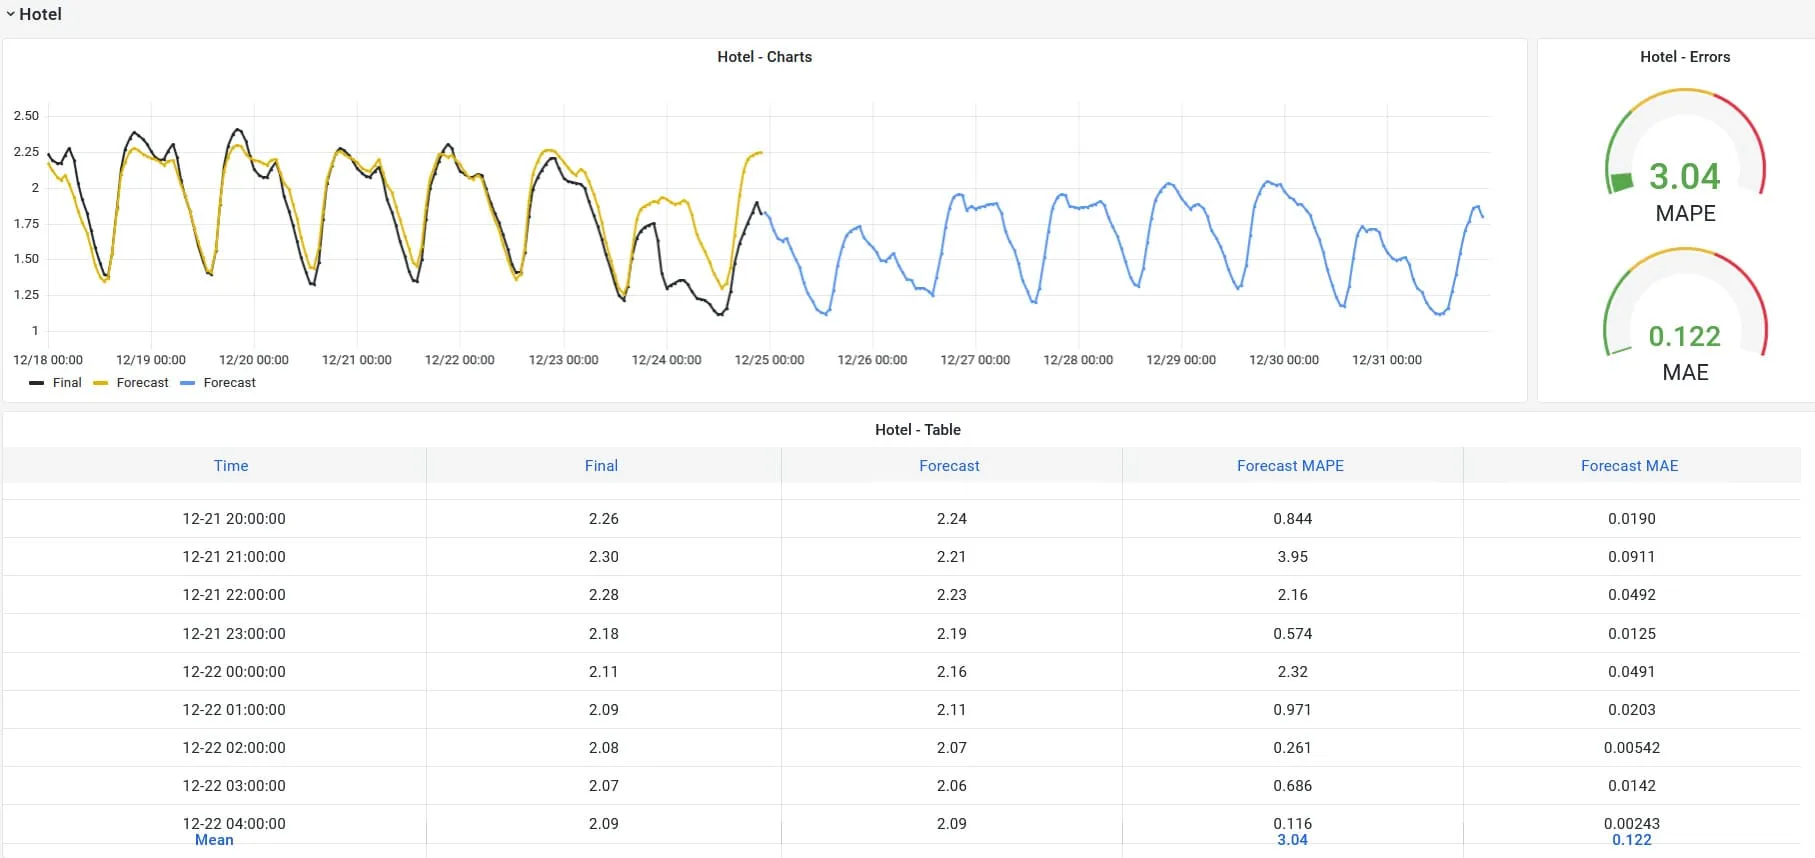The image size is (1815, 858).
Task: Select the 12-22 00:00:00 time cell
Action: 234,672
